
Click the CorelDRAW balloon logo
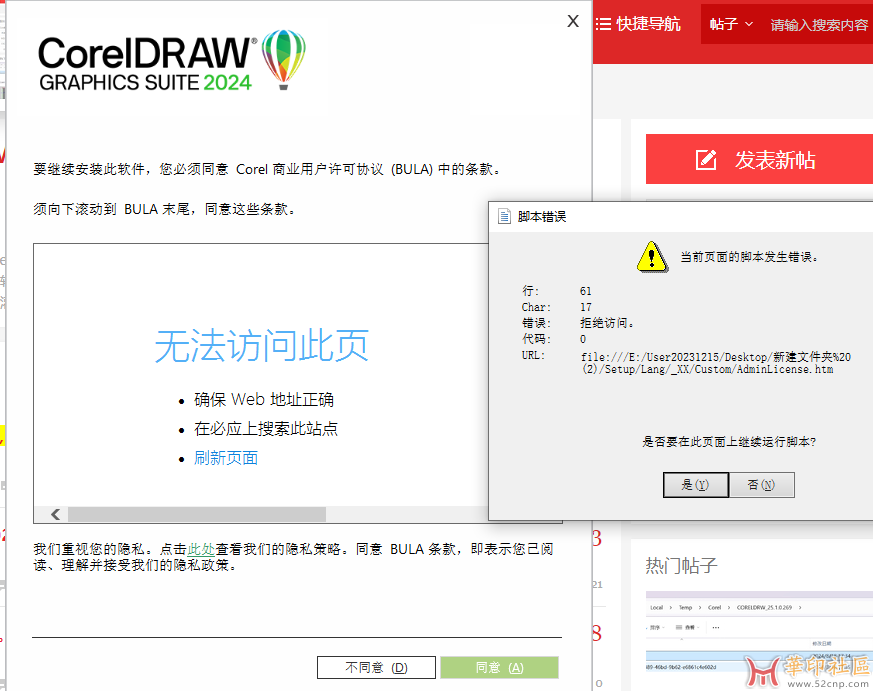(283, 60)
